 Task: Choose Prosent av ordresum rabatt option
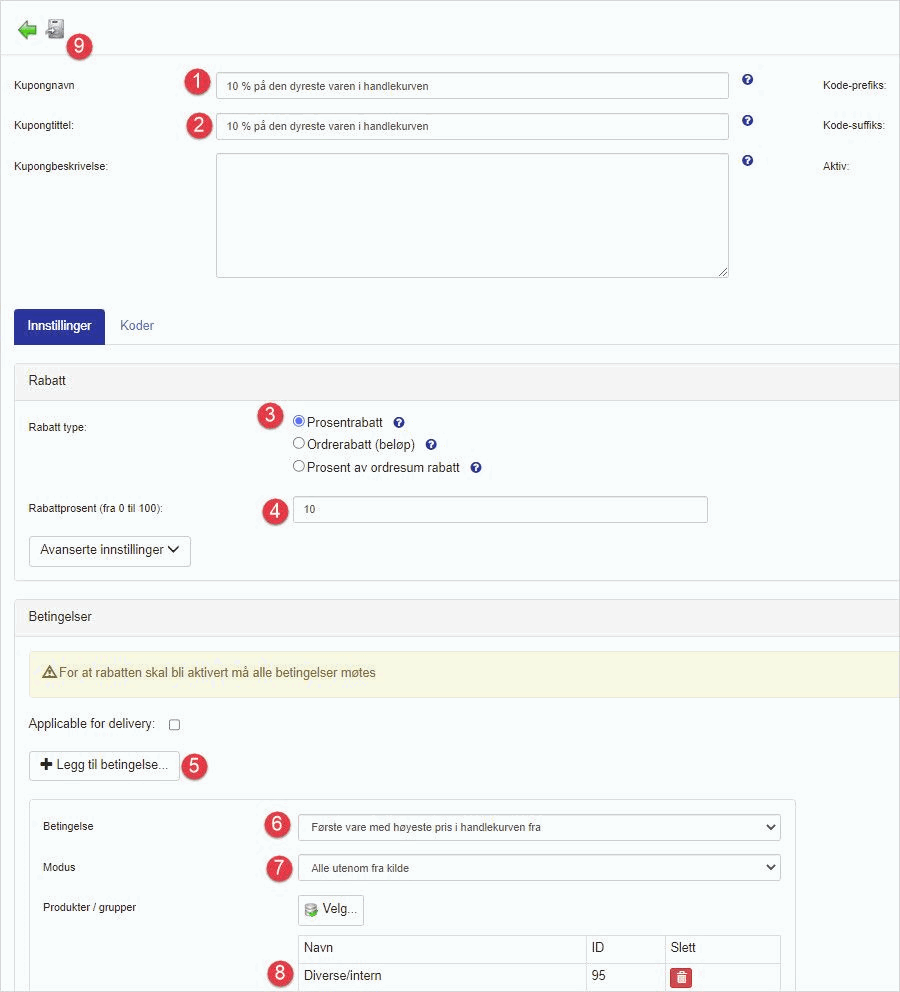pos(299,466)
